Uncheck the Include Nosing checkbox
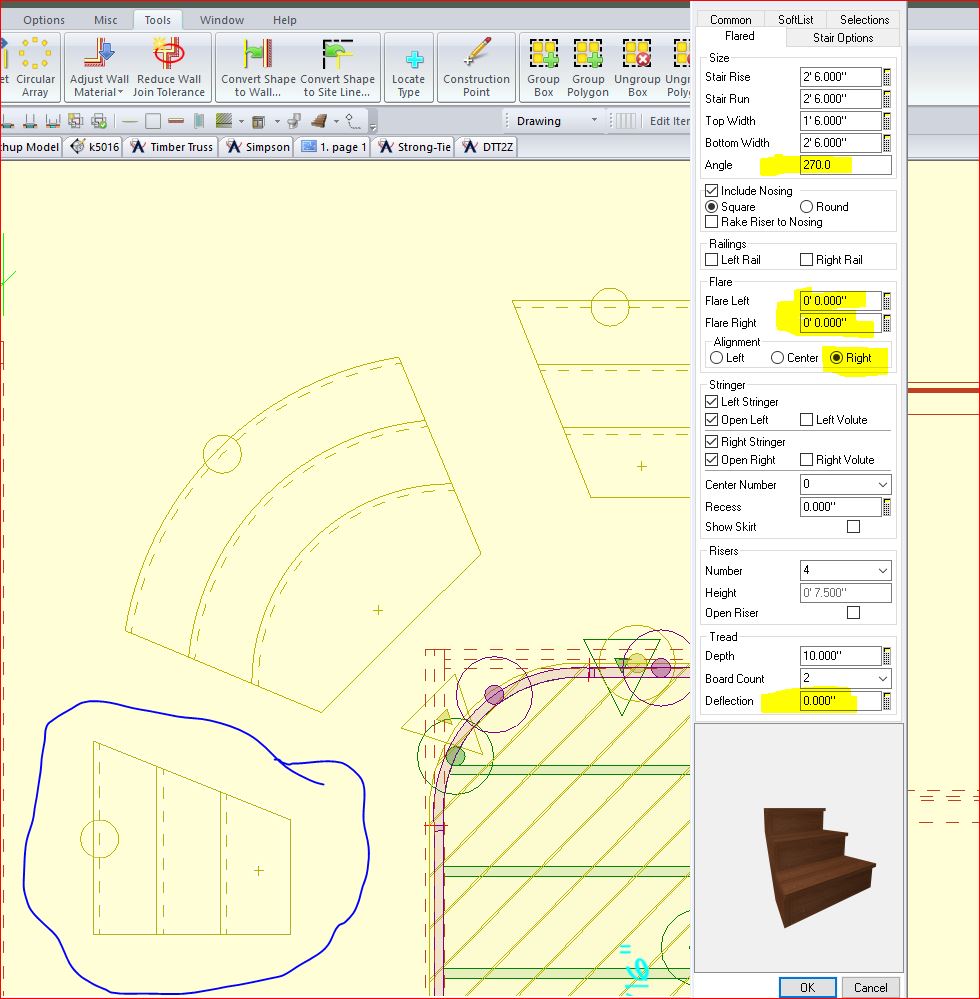The width and height of the screenshot is (980, 999). click(x=712, y=191)
